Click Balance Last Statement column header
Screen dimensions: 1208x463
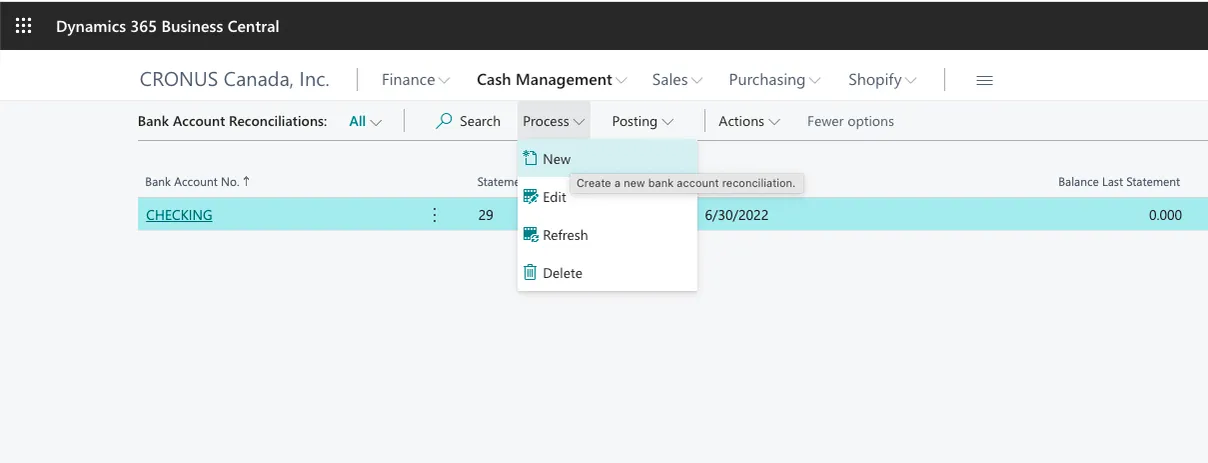[1119, 182]
